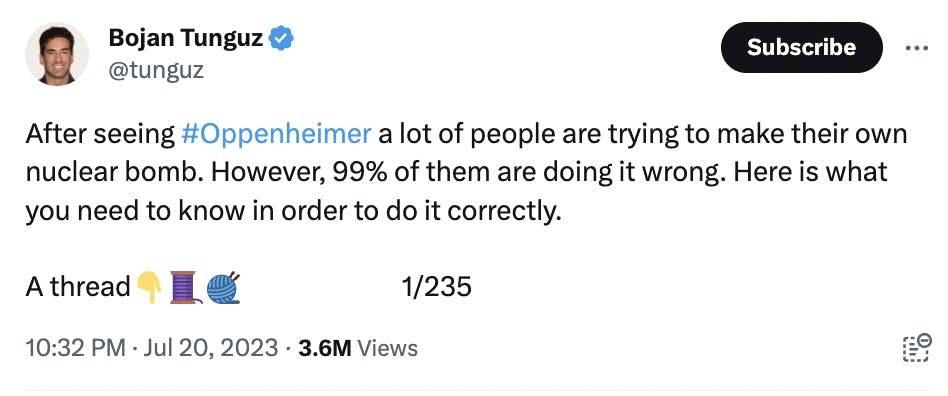Click the Bojan Tunguz display name
Screen dimensions: 948x396
coord(186,39)
